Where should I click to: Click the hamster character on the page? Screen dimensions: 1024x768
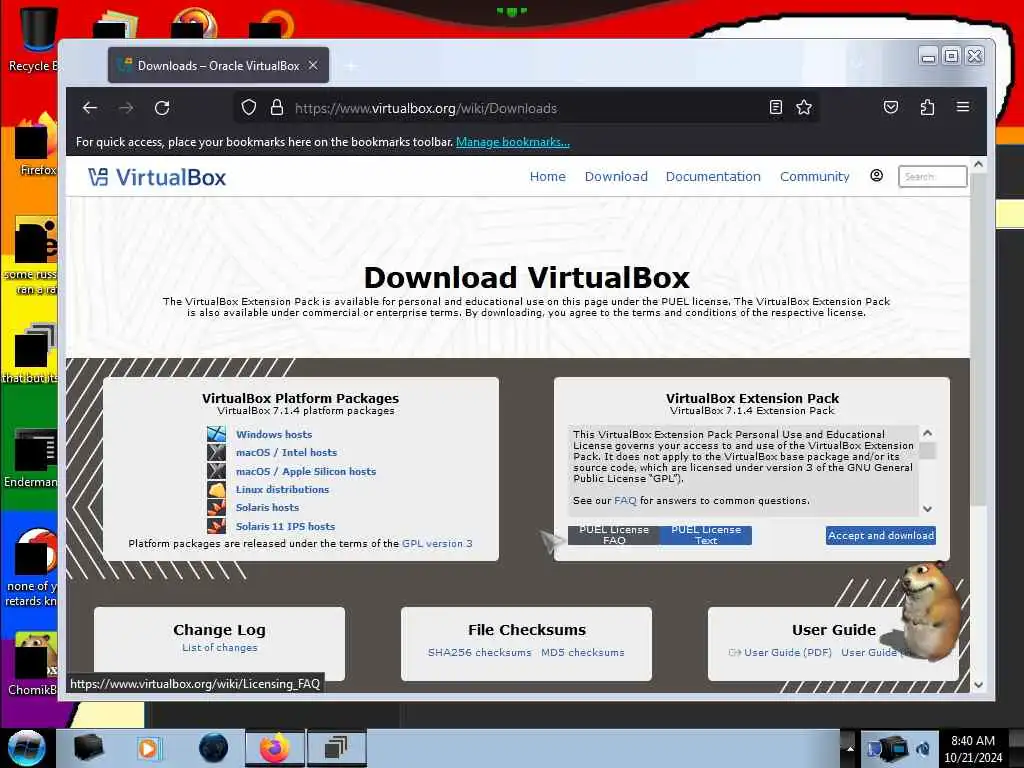click(x=931, y=609)
